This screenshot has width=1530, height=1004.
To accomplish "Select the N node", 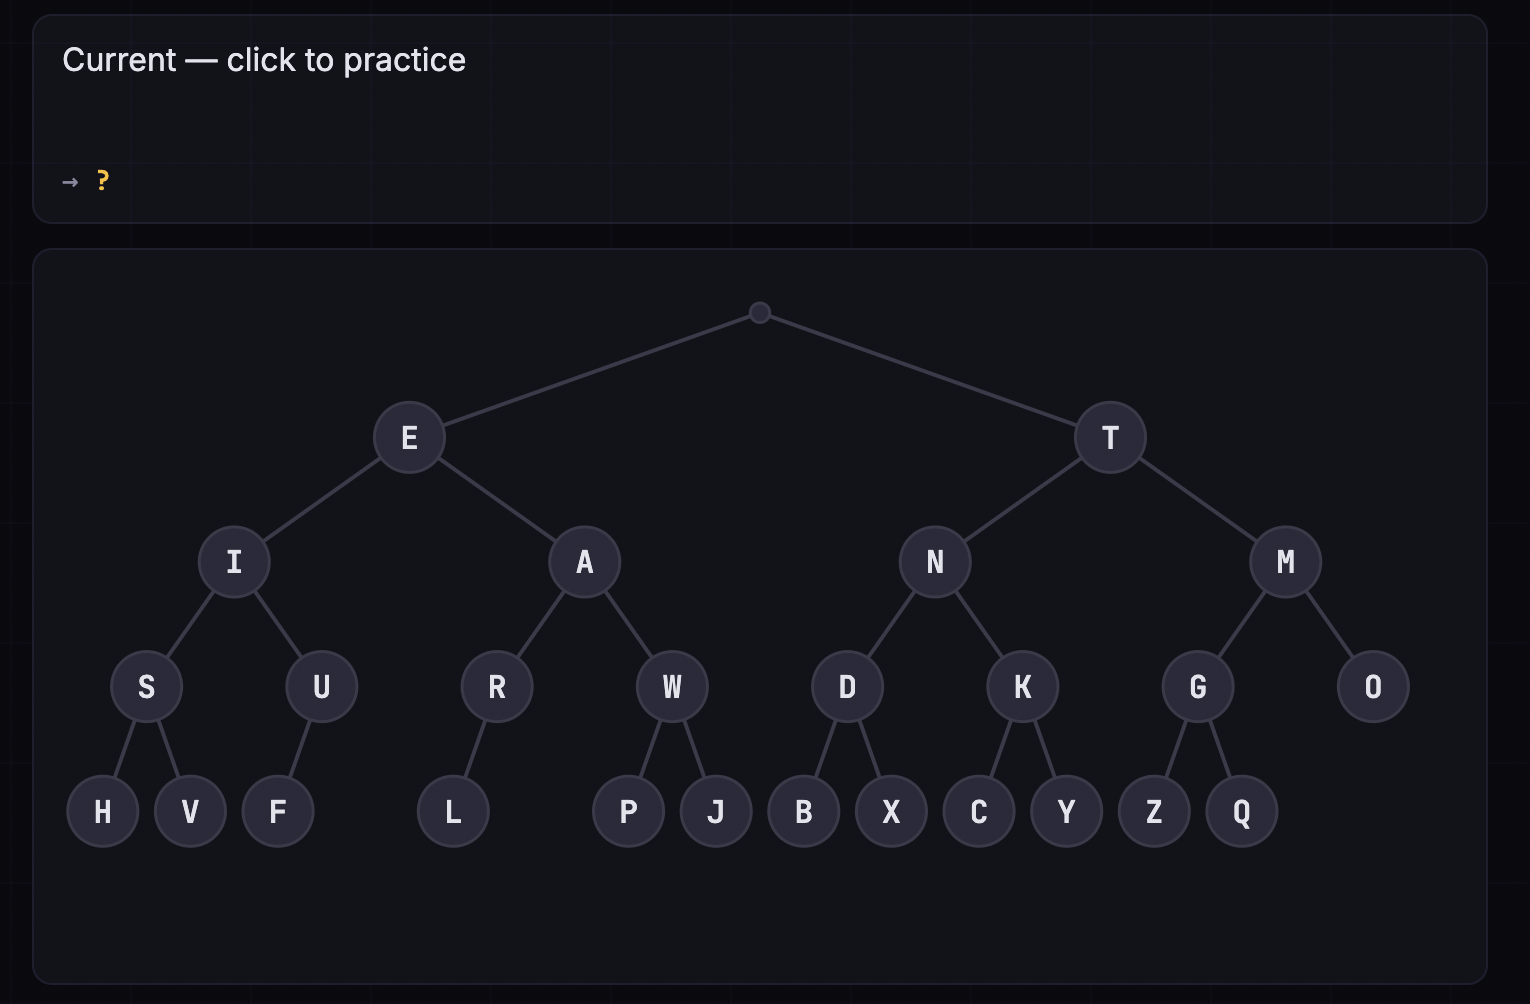I will click(x=935, y=562).
